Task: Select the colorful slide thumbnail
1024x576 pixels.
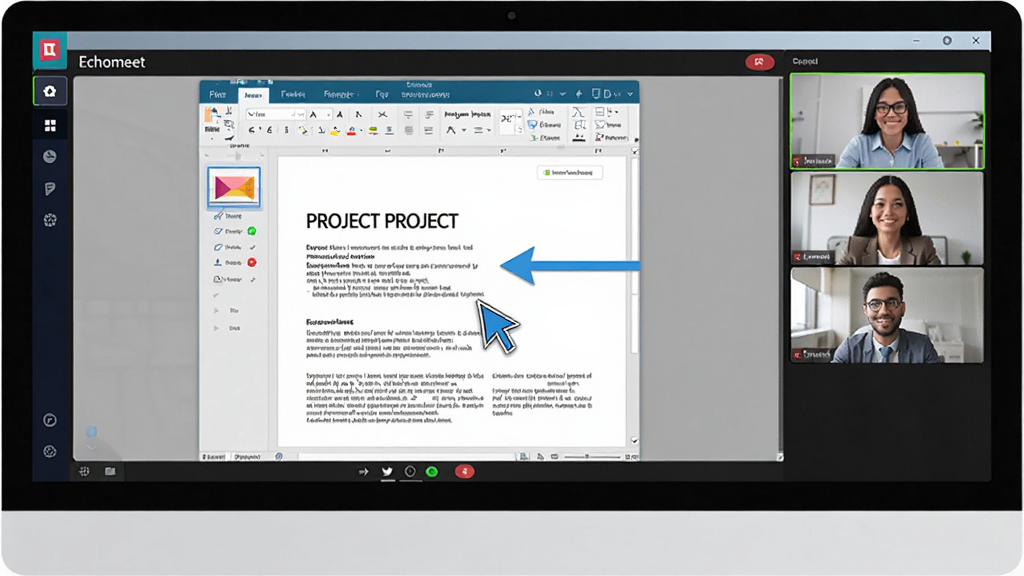Action: click(234, 187)
